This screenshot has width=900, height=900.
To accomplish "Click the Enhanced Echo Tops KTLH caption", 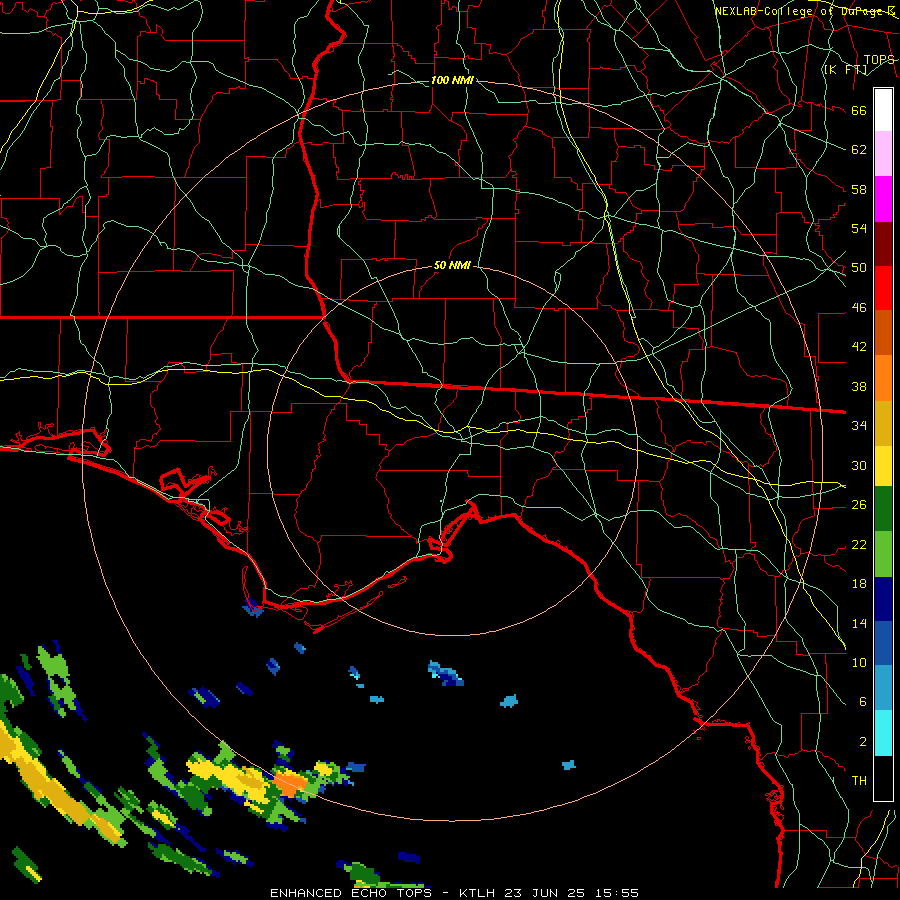I will [454, 893].
